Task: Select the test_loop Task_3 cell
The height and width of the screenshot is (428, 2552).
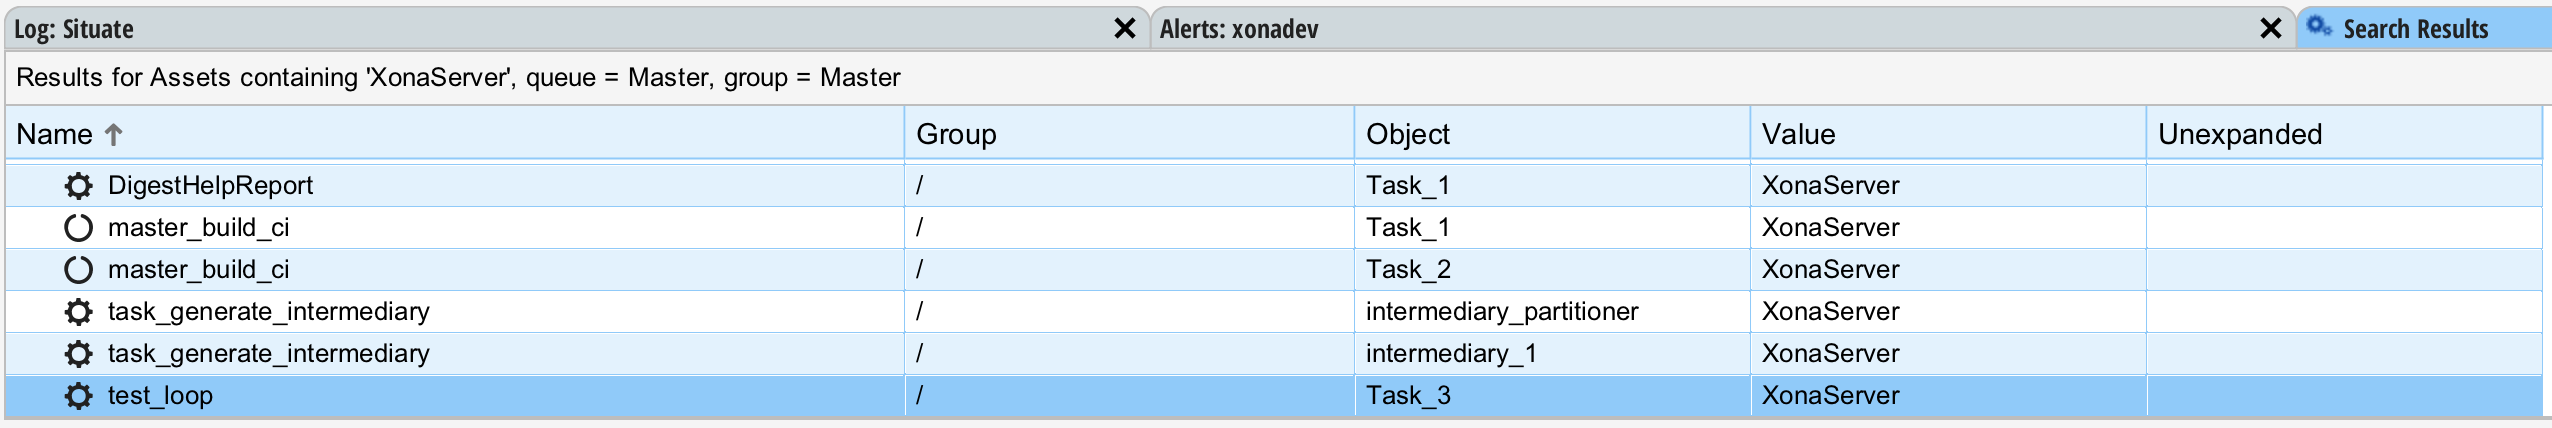Action: (x=1408, y=396)
